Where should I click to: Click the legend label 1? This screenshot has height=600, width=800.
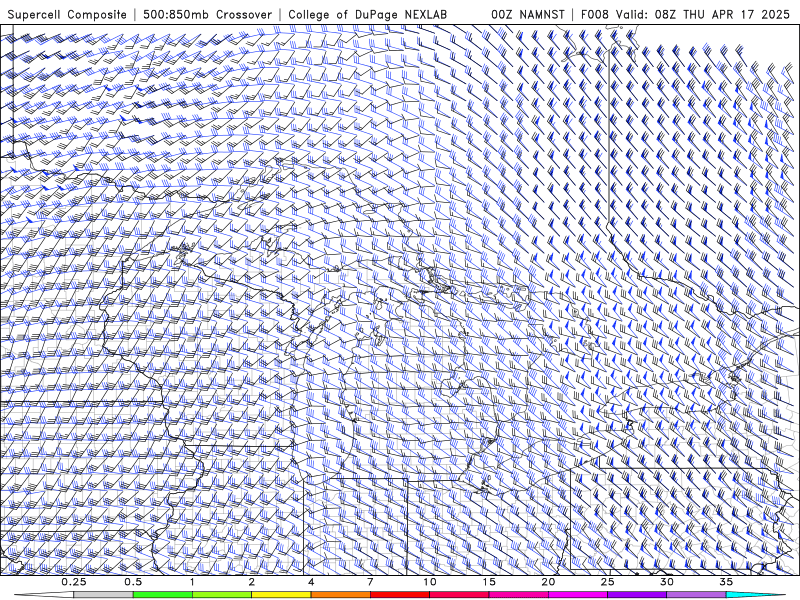(x=192, y=582)
